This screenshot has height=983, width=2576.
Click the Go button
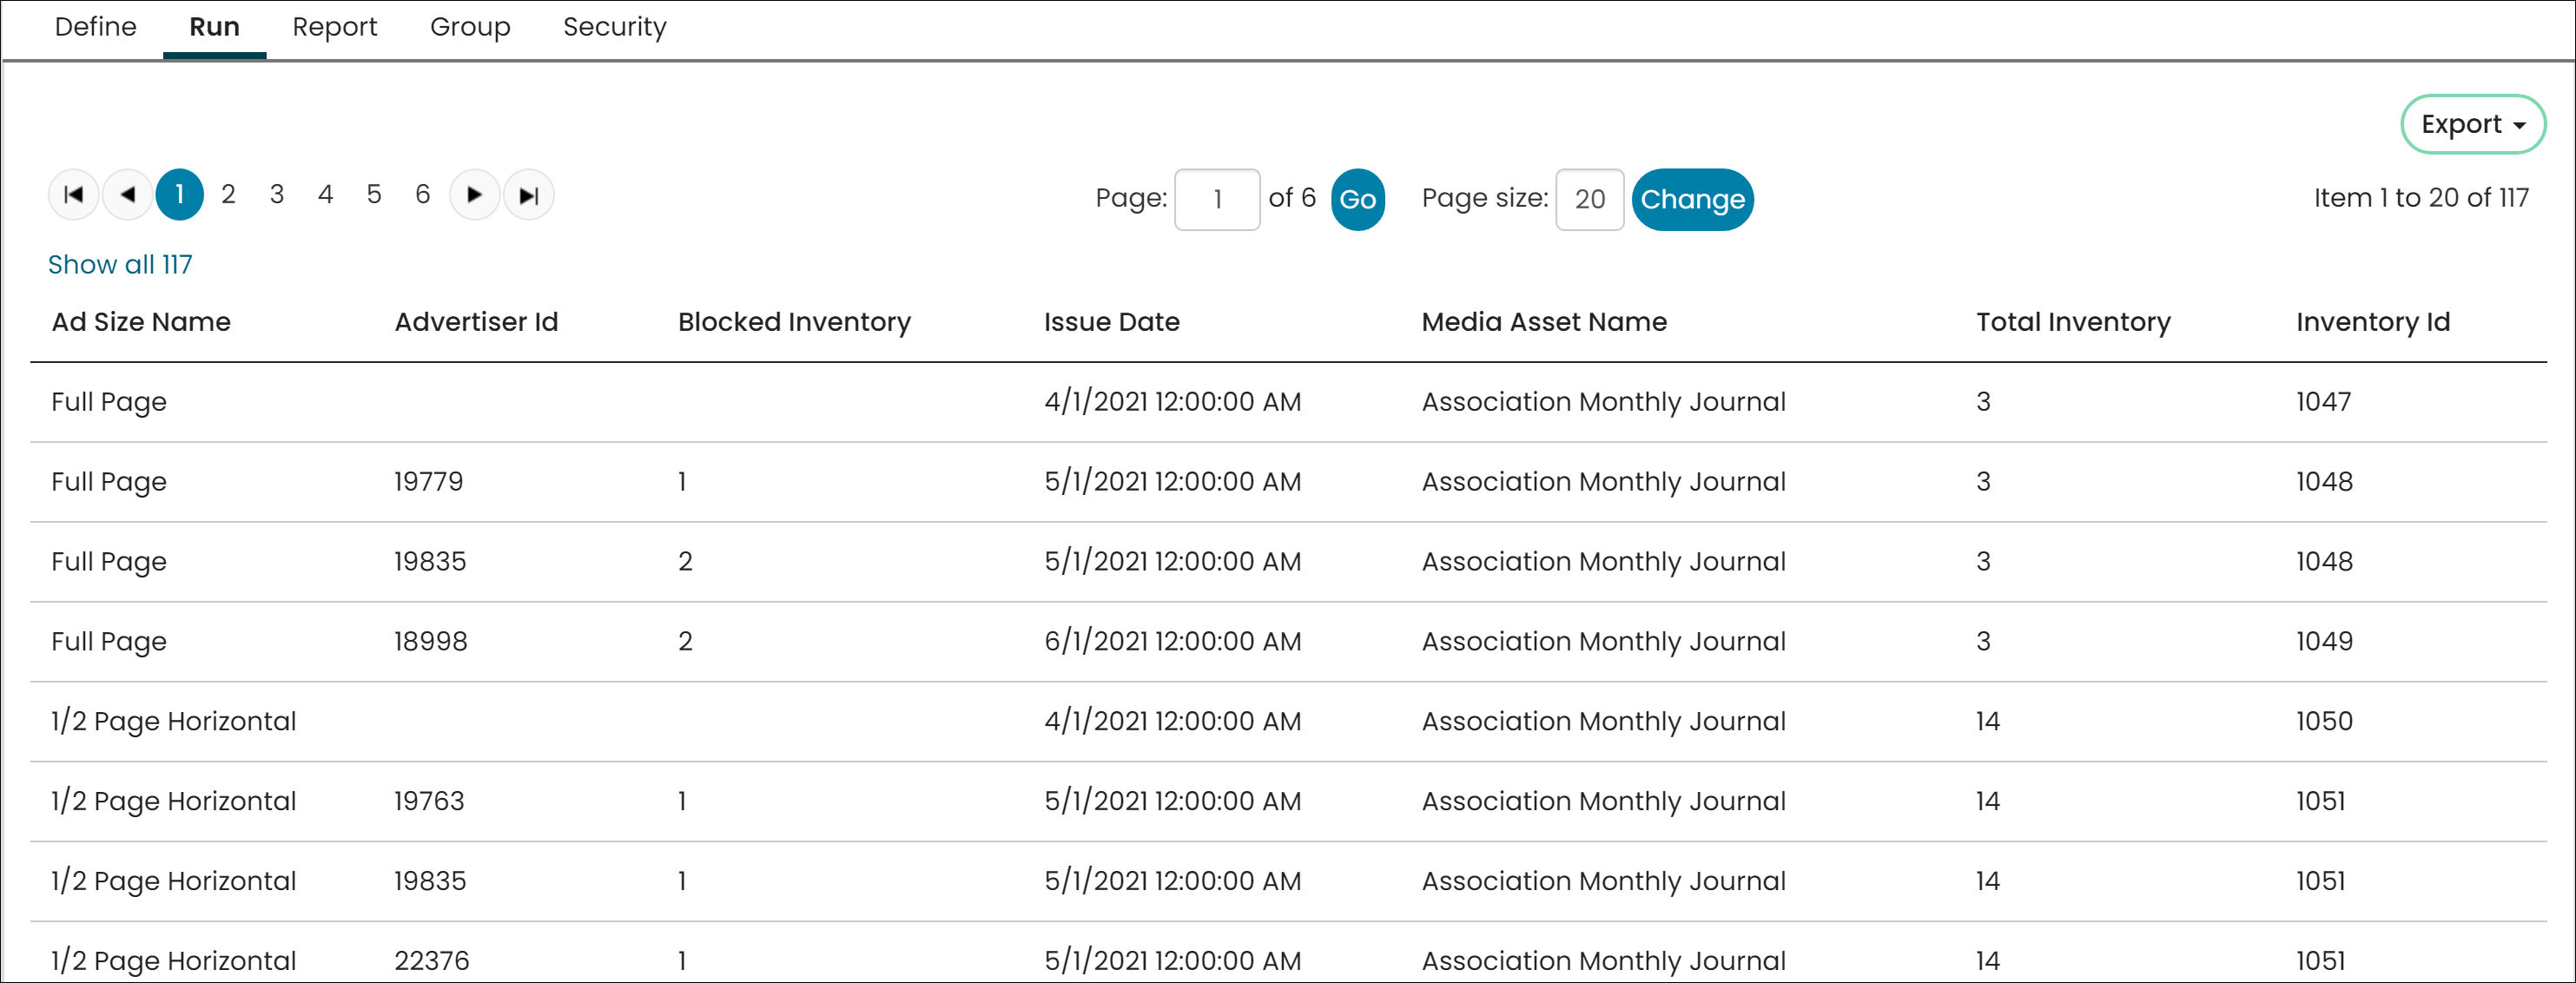1358,200
